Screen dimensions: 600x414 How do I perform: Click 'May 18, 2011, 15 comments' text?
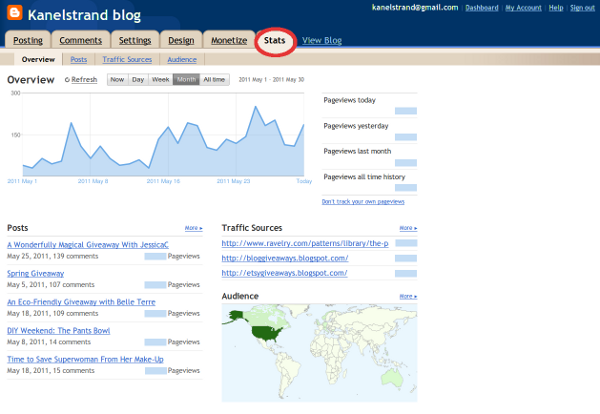51,370
